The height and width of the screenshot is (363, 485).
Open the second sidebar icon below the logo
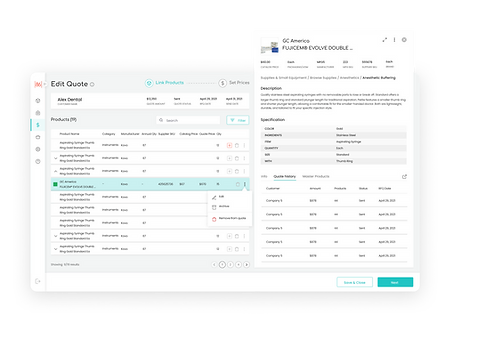pyautogui.click(x=38, y=113)
